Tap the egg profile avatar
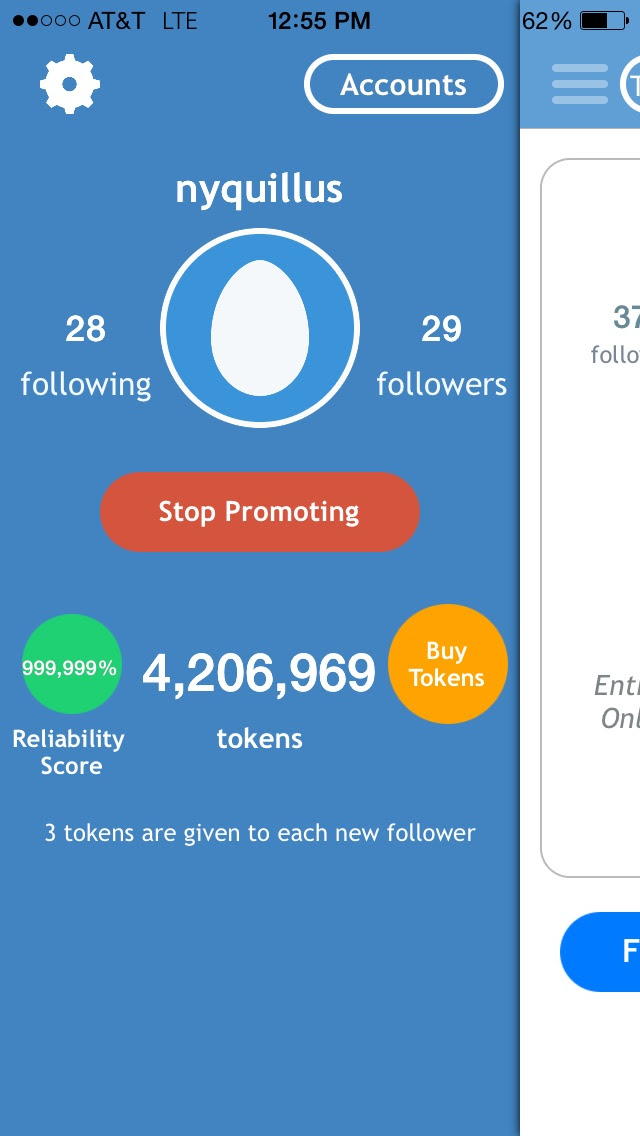 pyautogui.click(x=259, y=327)
